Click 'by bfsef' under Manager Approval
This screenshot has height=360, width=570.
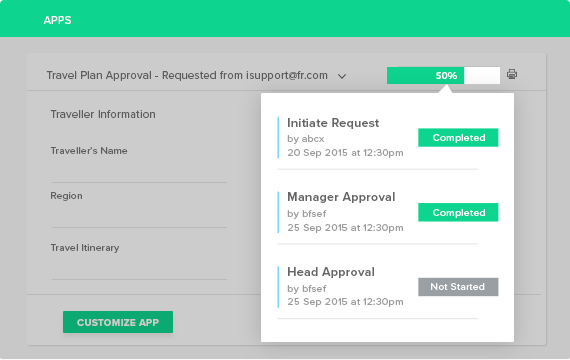coord(307,214)
